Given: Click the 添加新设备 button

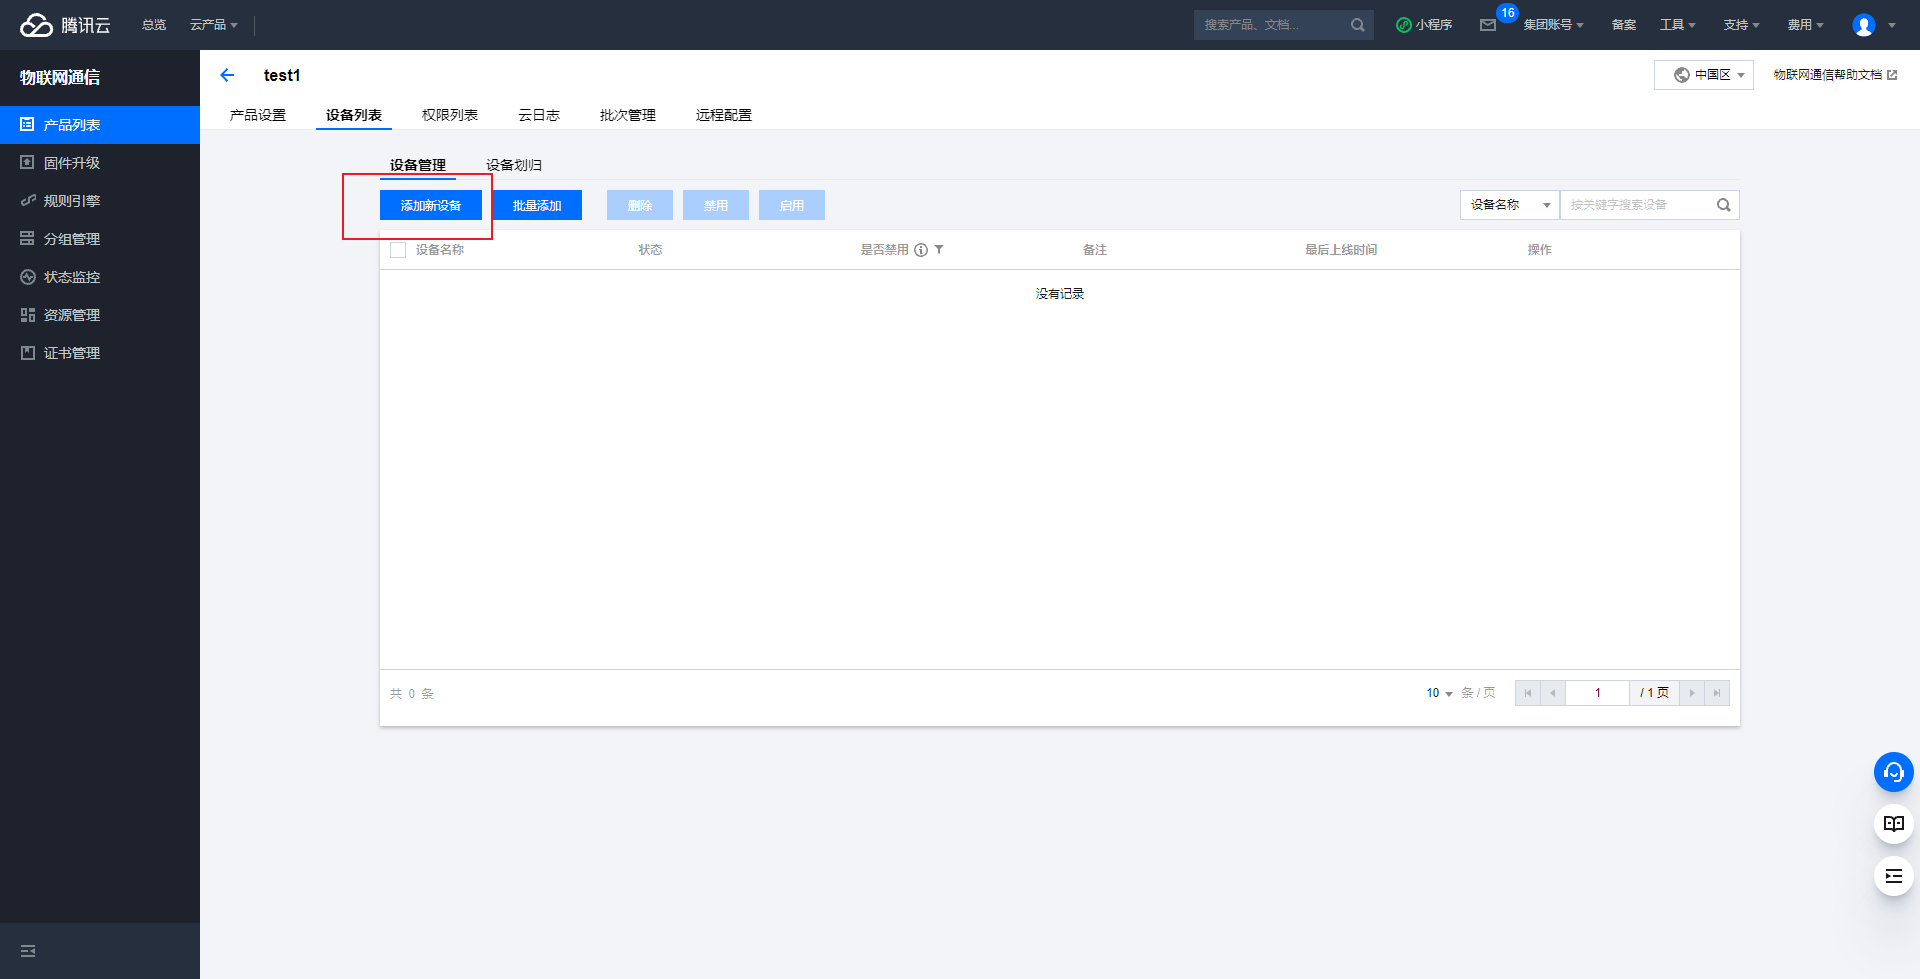Looking at the screenshot, I should (431, 205).
